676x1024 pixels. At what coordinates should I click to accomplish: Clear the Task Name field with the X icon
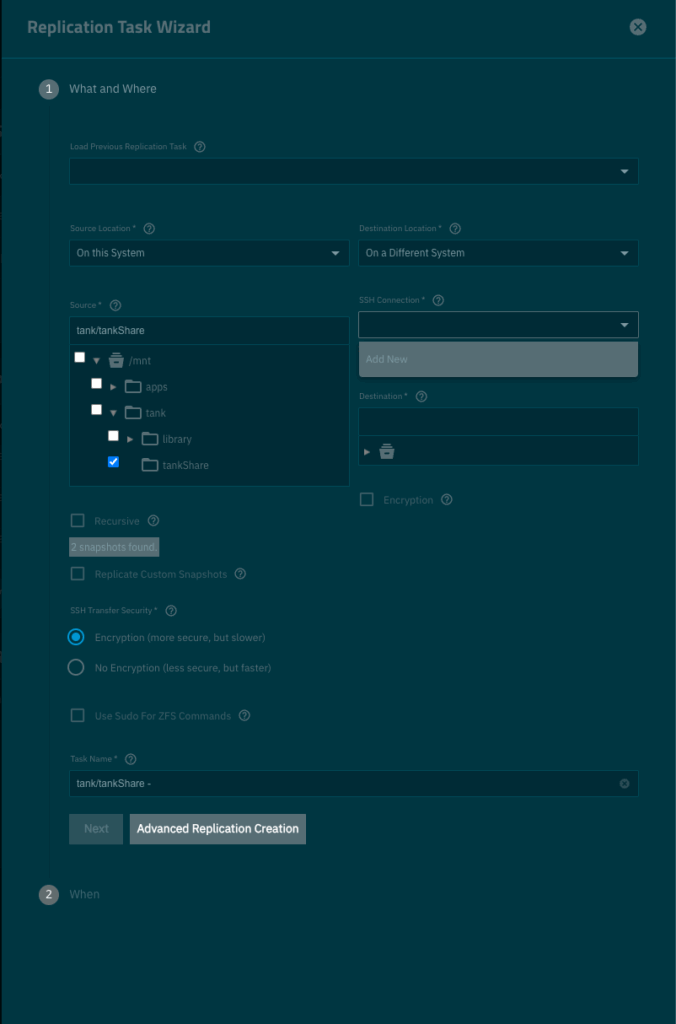[x=624, y=783]
